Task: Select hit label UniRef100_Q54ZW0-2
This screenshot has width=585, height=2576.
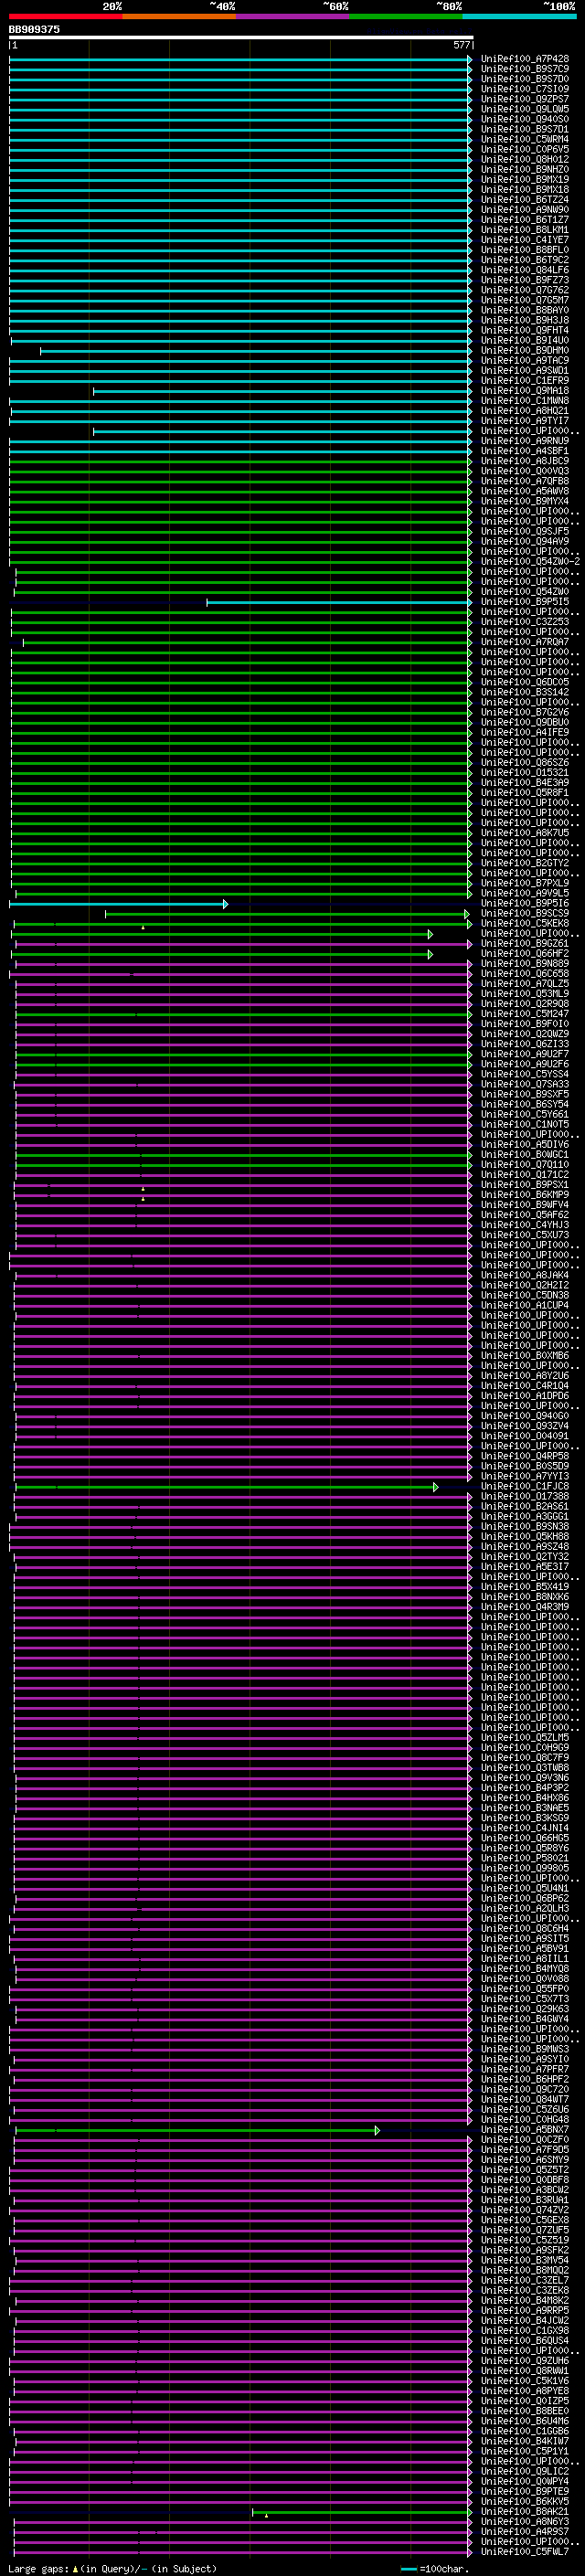Action: (x=530, y=561)
